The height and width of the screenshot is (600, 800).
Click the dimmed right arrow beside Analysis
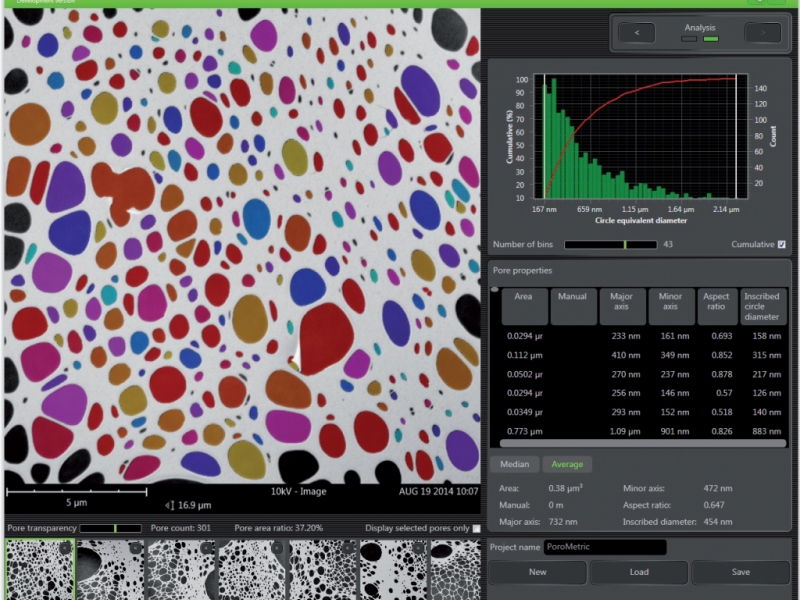coord(763,33)
